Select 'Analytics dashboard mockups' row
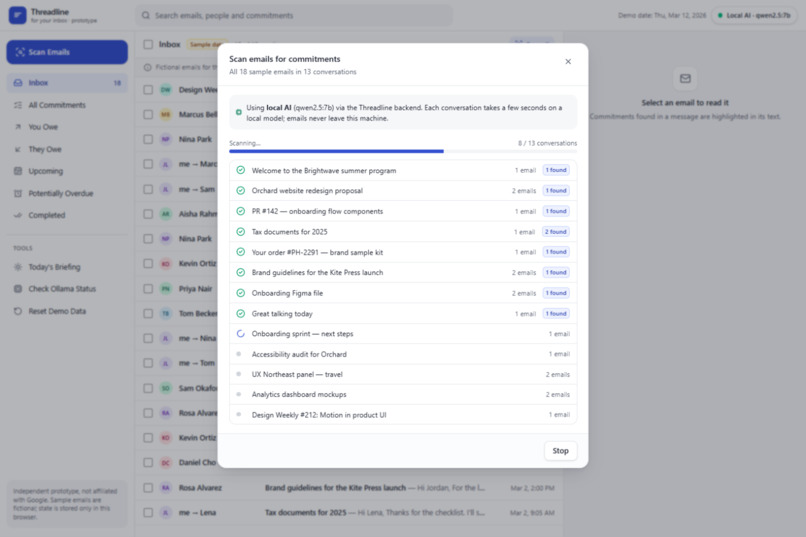The image size is (806, 537). [403, 395]
